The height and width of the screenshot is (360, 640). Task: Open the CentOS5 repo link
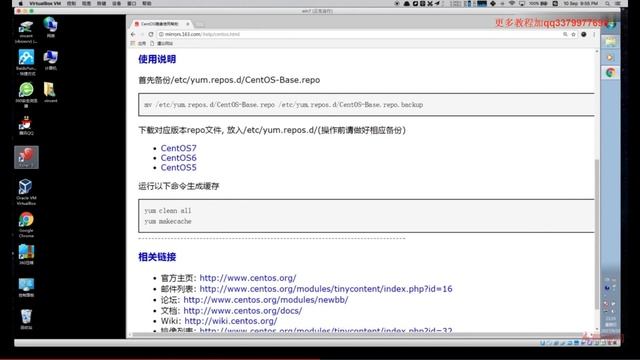click(x=178, y=168)
